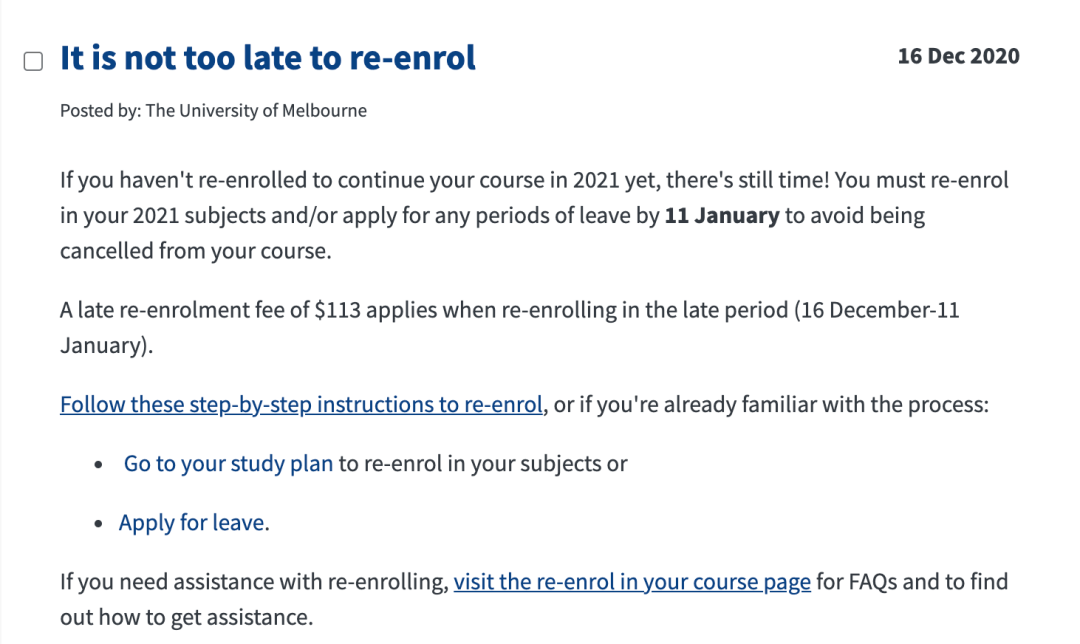Open the 'Apply for leave' link
Image resolution: width=1080 pixels, height=644 pixels.
(x=191, y=523)
